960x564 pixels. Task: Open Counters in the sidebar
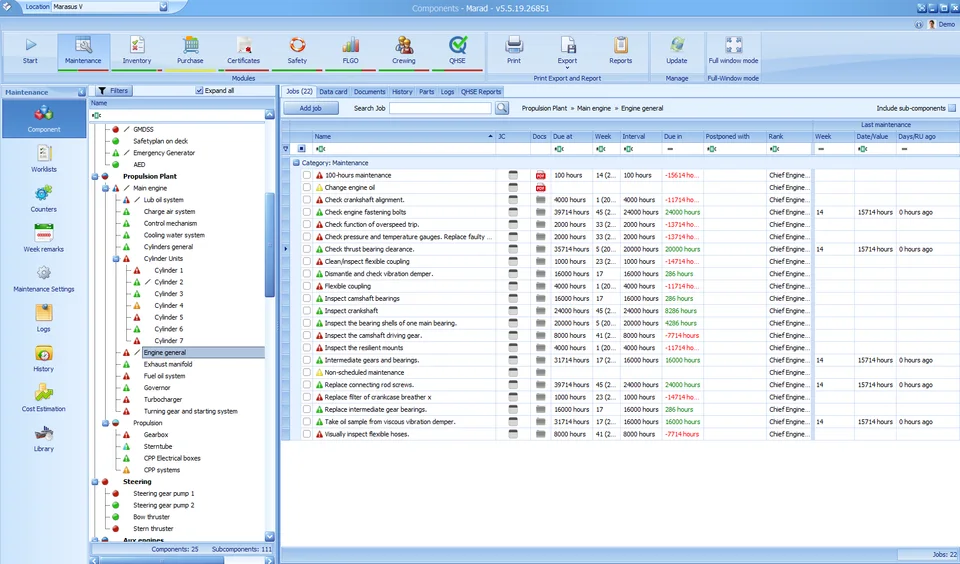pyautogui.click(x=44, y=198)
